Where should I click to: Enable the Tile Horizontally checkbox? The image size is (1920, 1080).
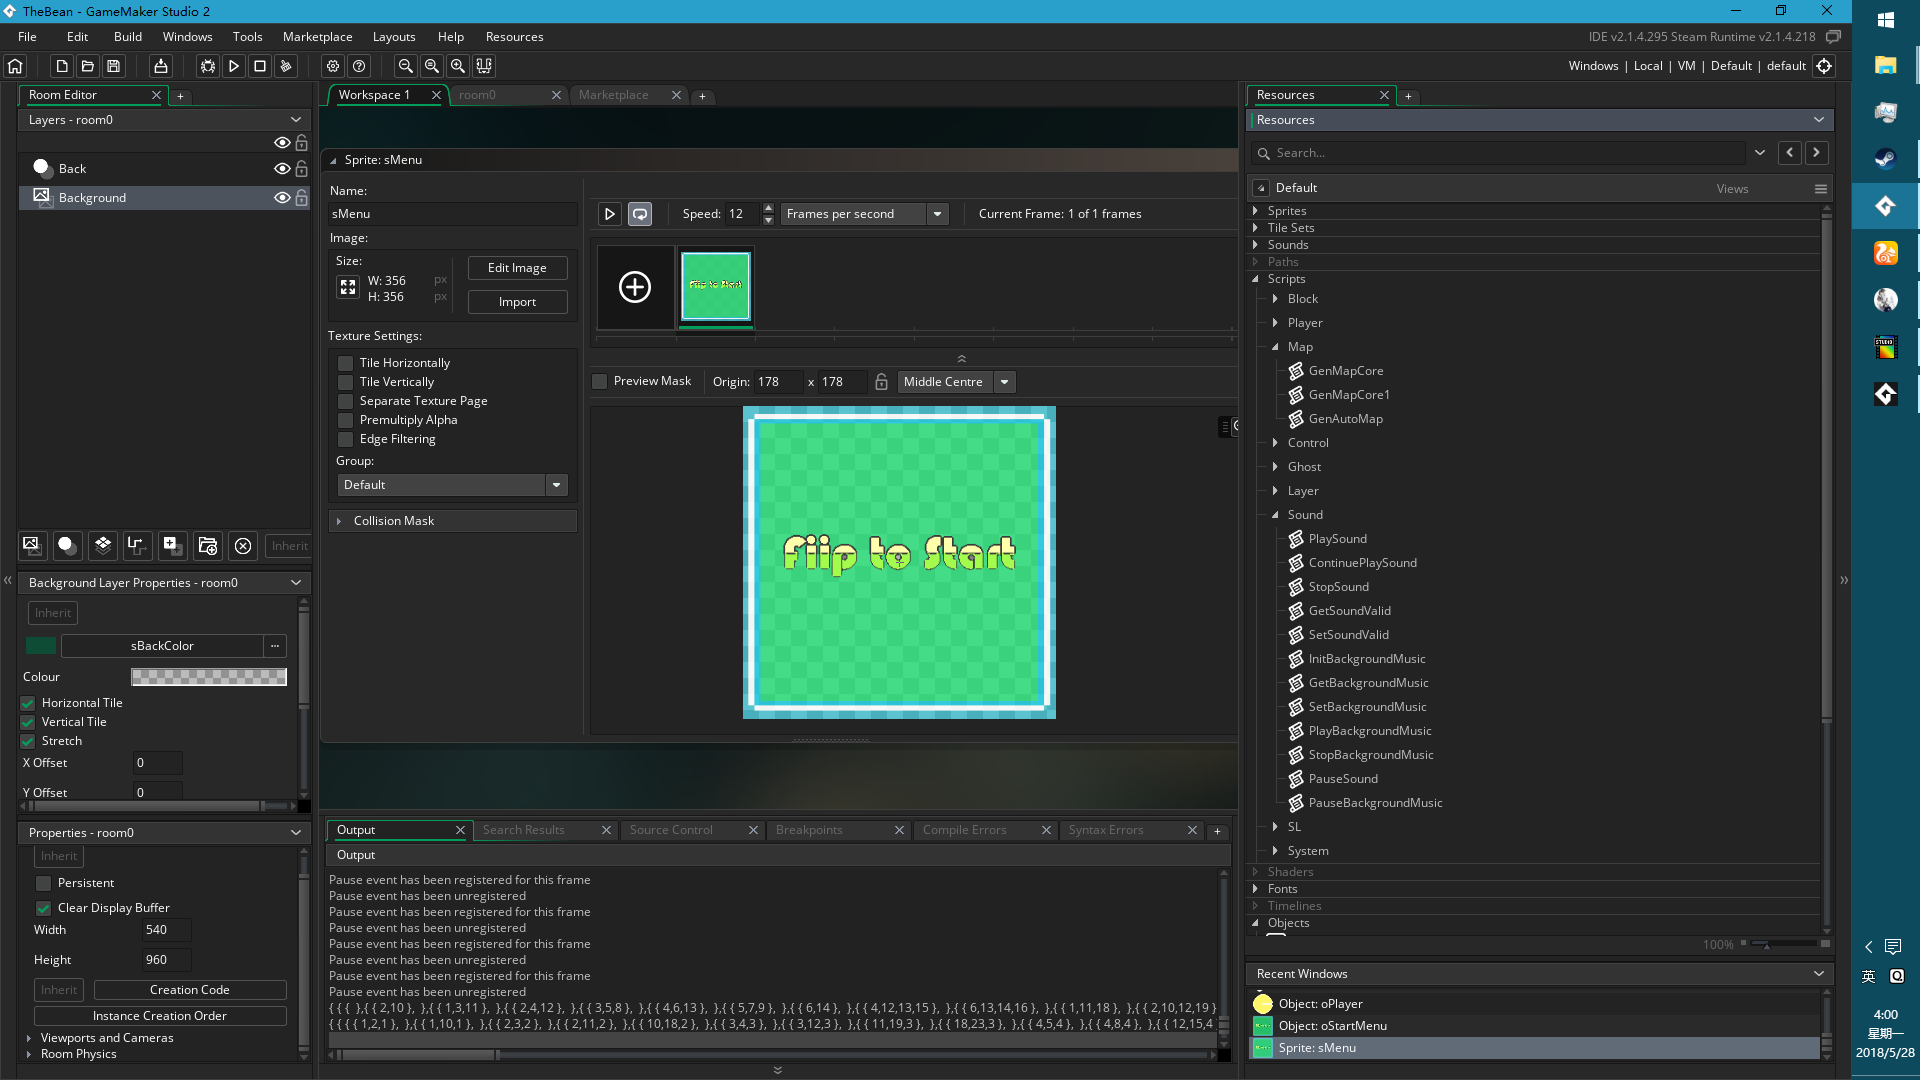345,362
